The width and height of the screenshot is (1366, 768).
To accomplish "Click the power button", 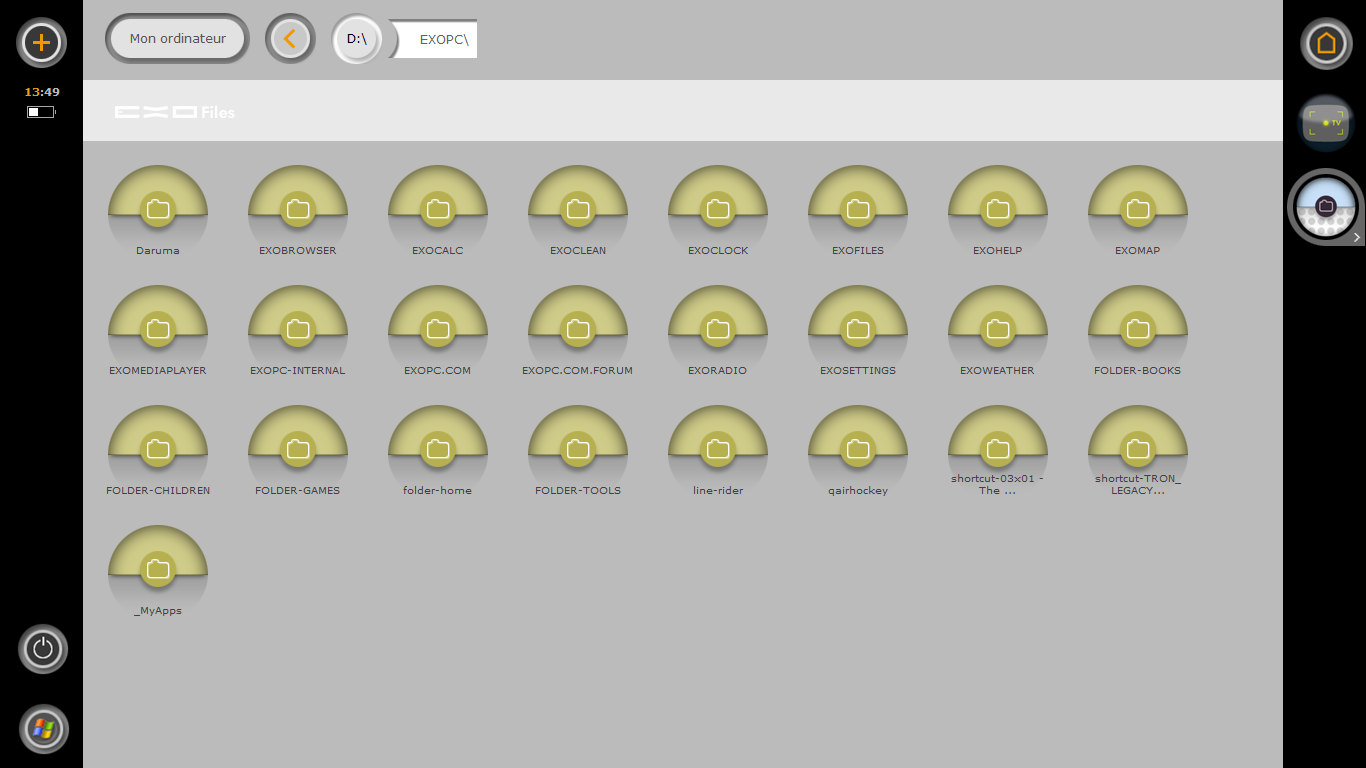I will [x=43, y=649].
